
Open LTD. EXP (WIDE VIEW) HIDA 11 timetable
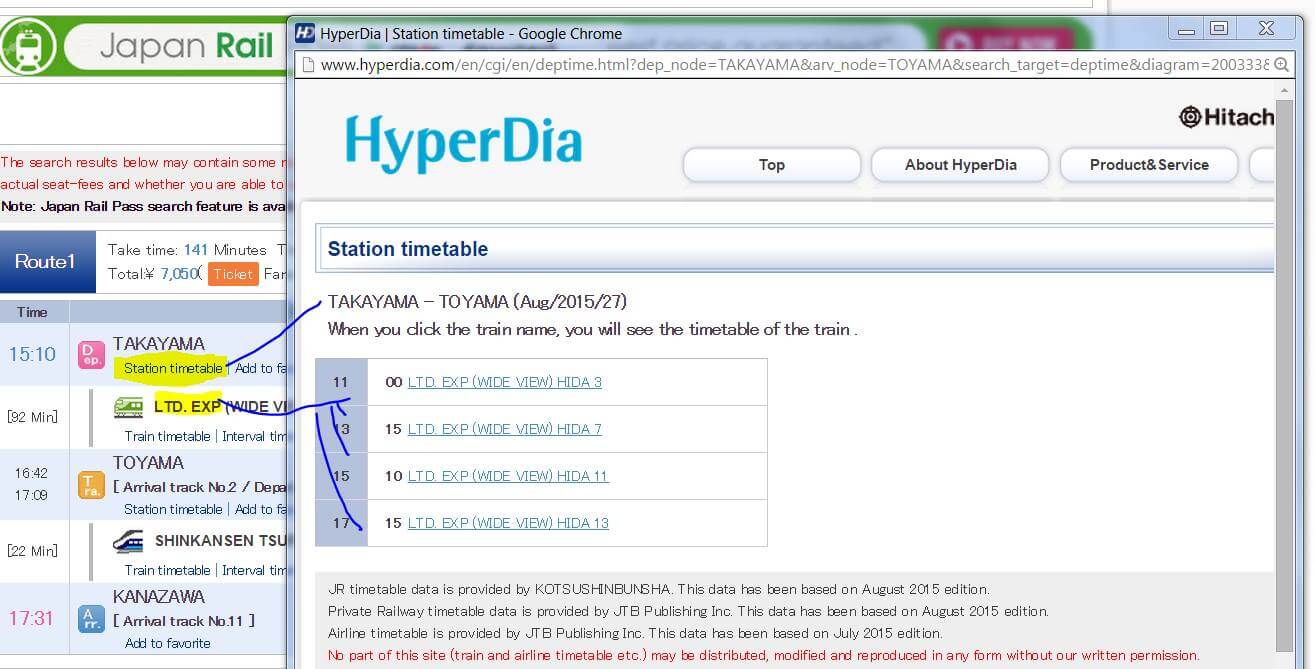[510, 476]
